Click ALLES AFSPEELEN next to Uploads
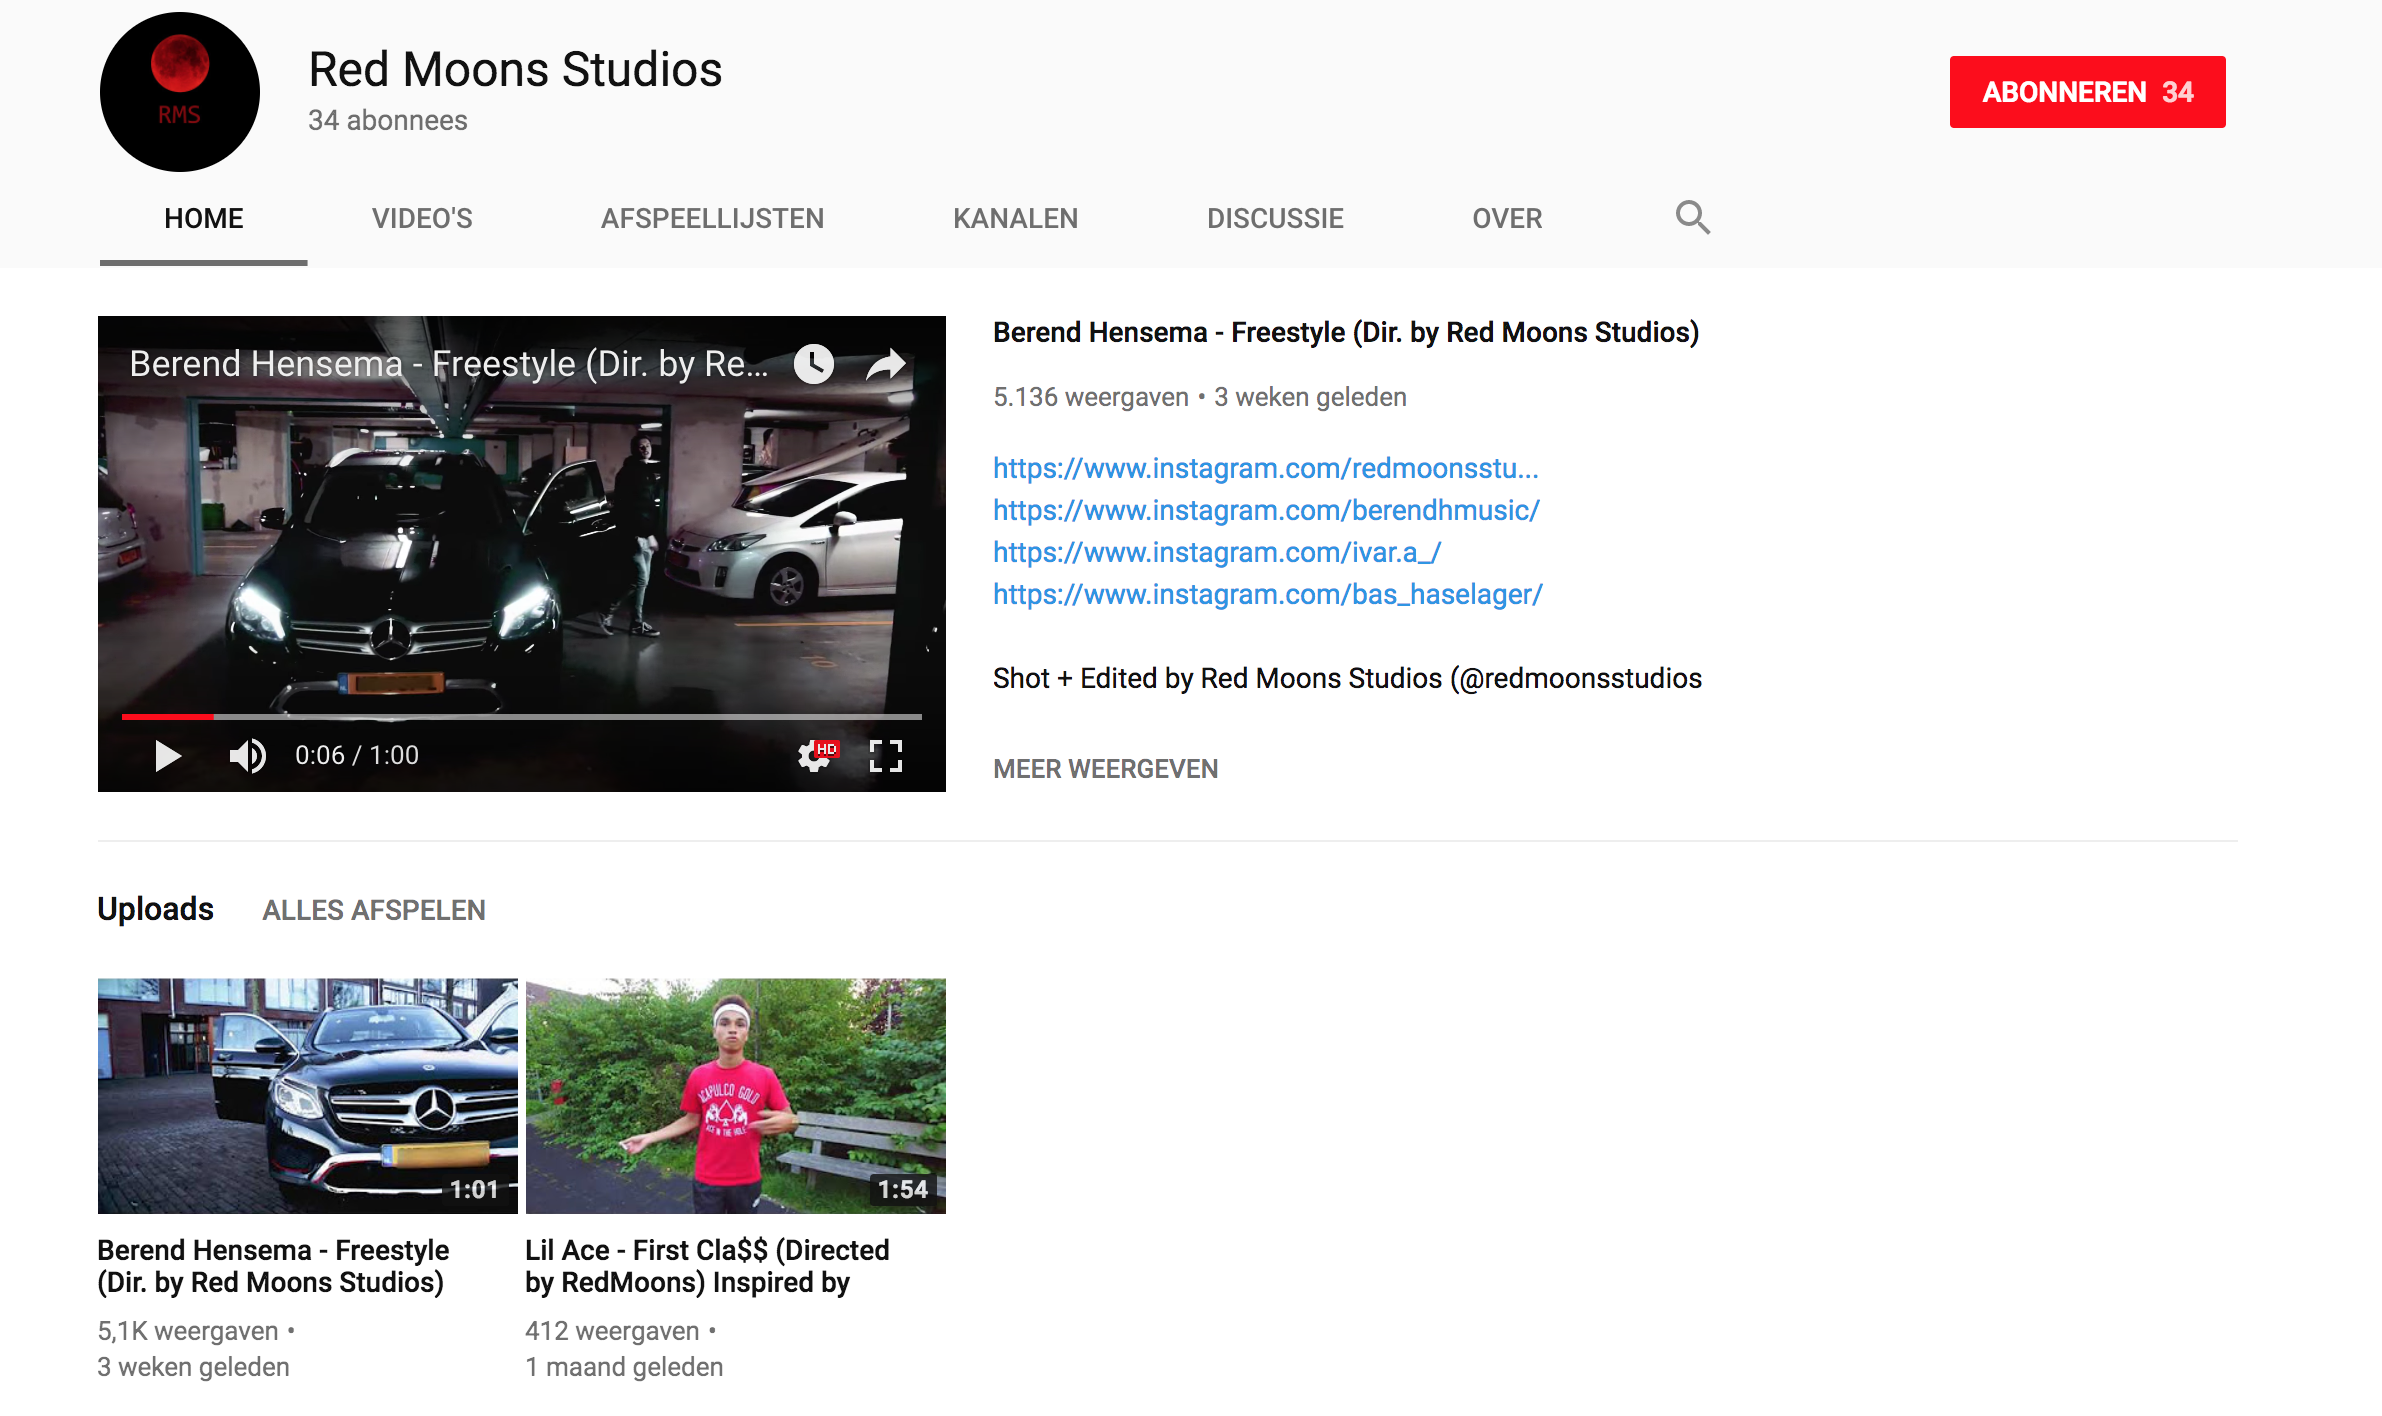Image resolution: width=2382 pixels, height=1416 pixels. [x=374, y=910]
